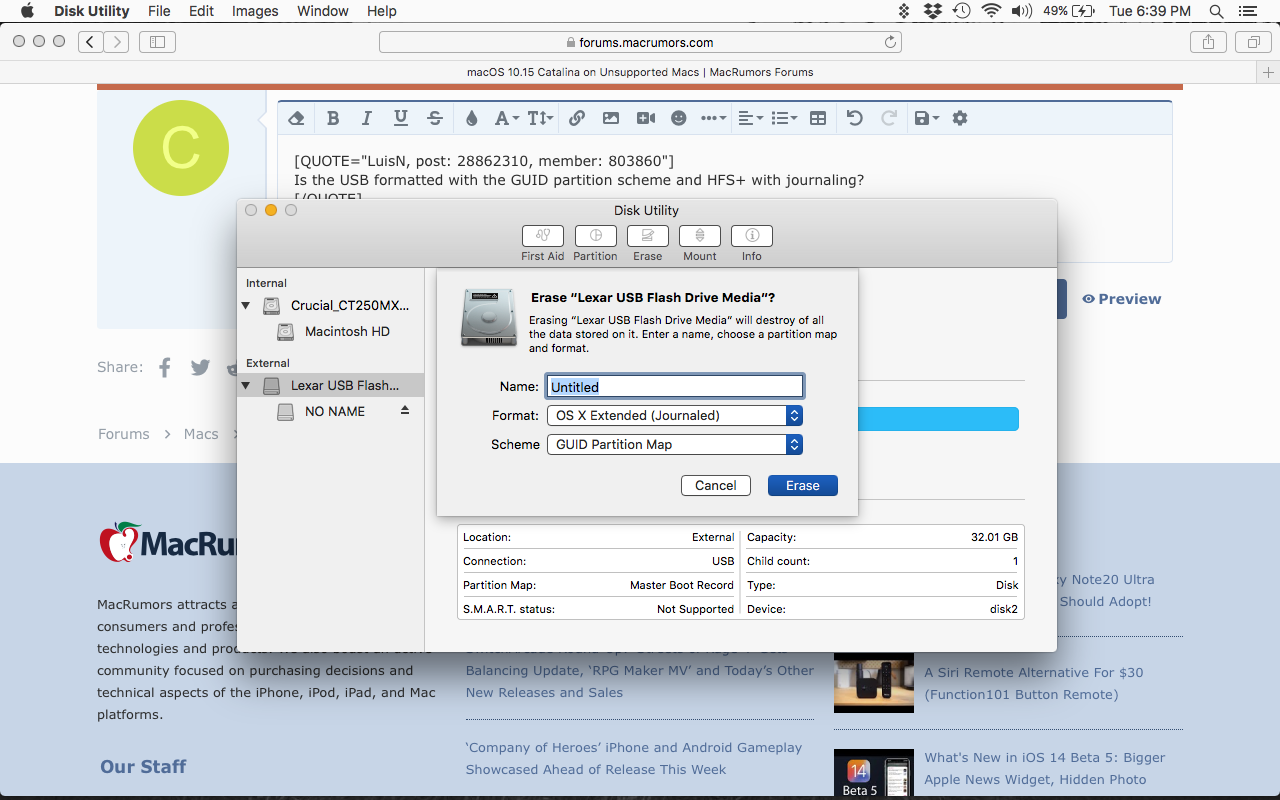Open the list style dropdown
This screenshot has height=800, width=1280.
pos(784,118)
